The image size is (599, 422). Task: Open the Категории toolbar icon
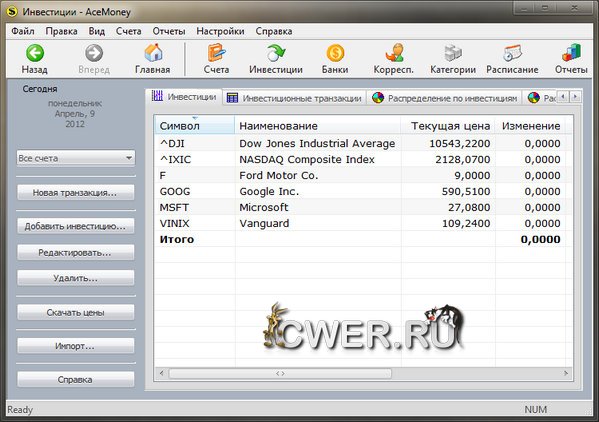click(453, 53)
